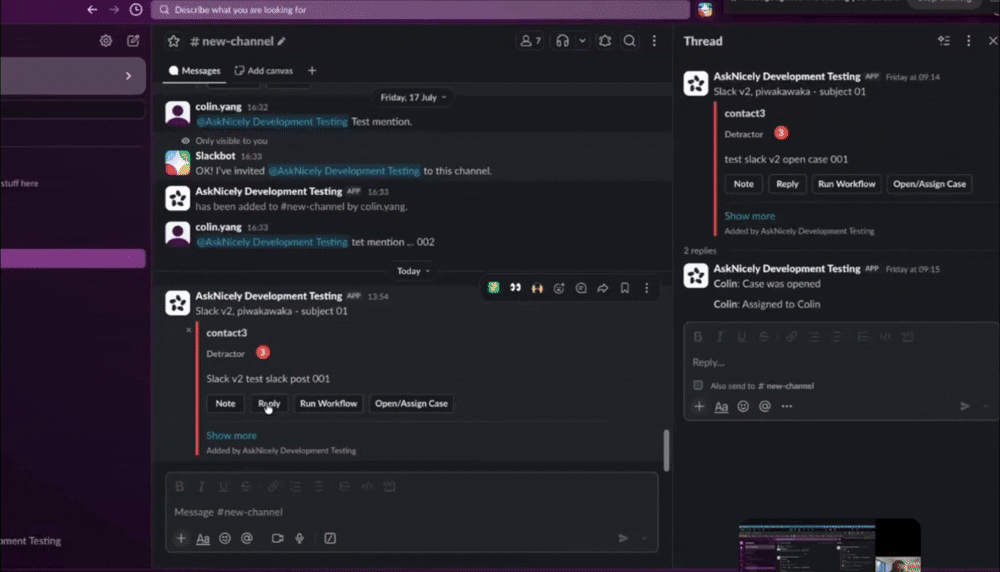Toggle formatting Aa in channel composer
The image size is (1000, 572).
203,539
